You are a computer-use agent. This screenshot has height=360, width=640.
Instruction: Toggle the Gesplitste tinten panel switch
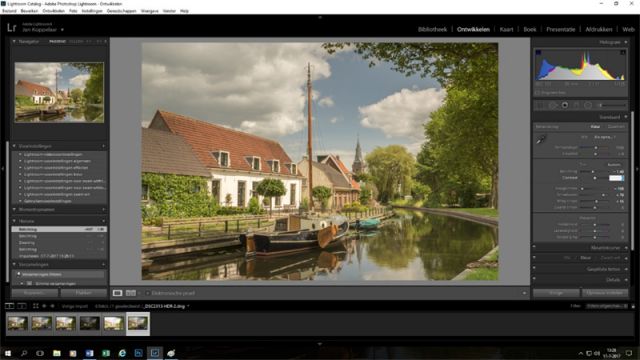pos(534,269)
